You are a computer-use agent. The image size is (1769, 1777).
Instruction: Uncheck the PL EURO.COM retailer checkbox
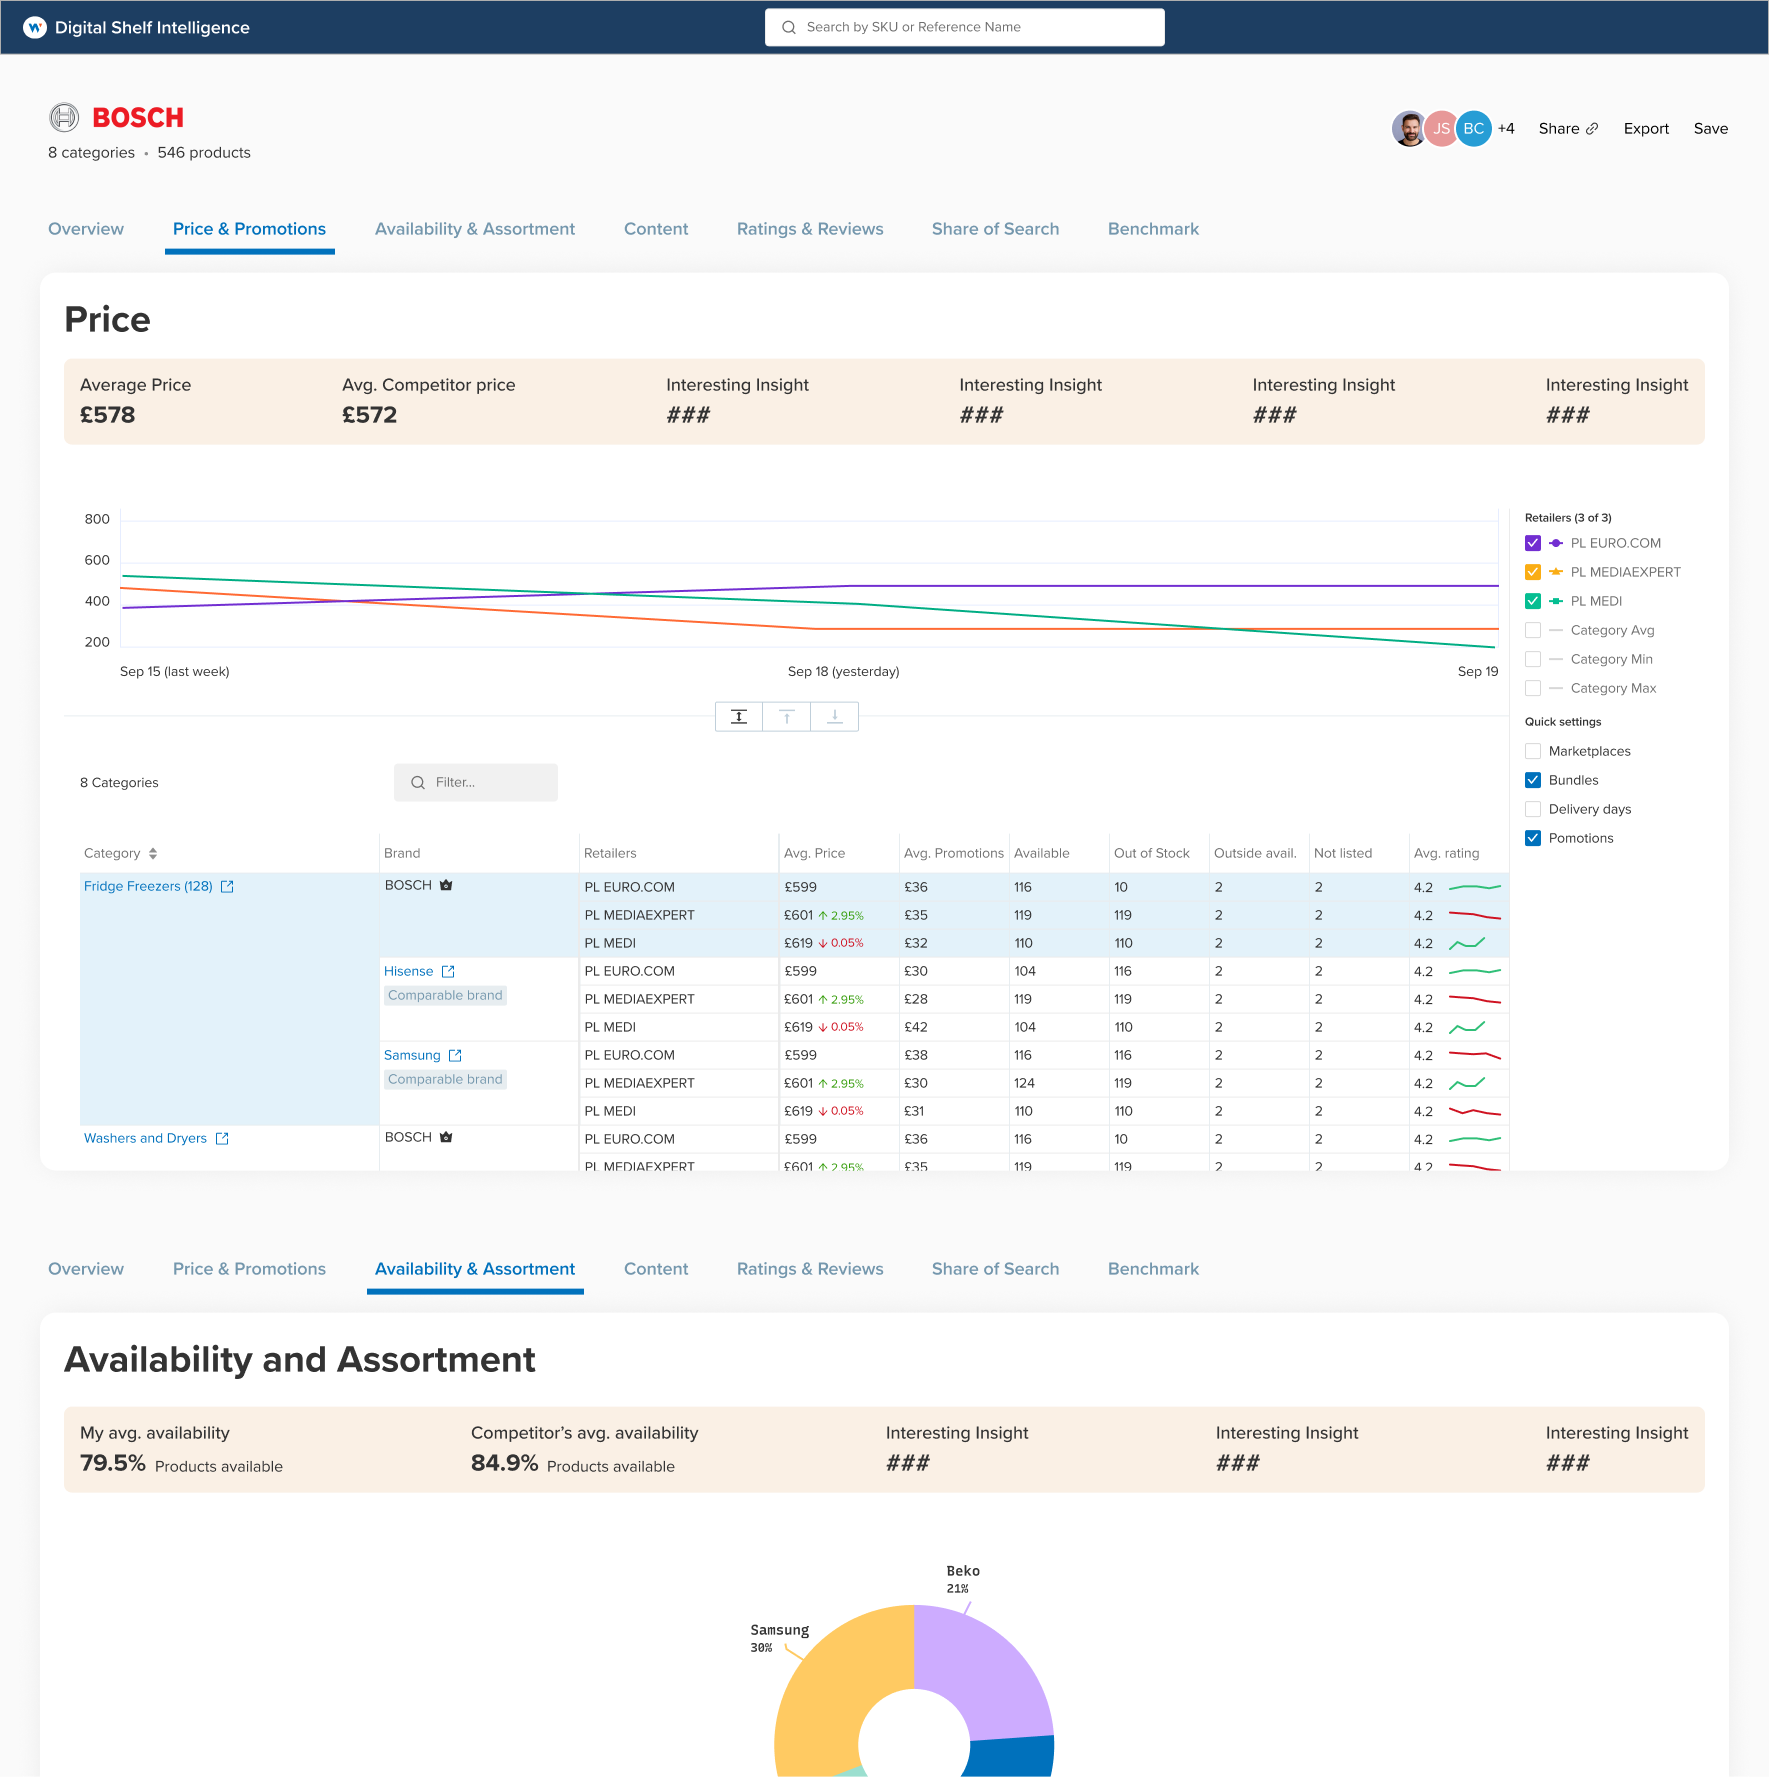click(x=1533, y=543)
